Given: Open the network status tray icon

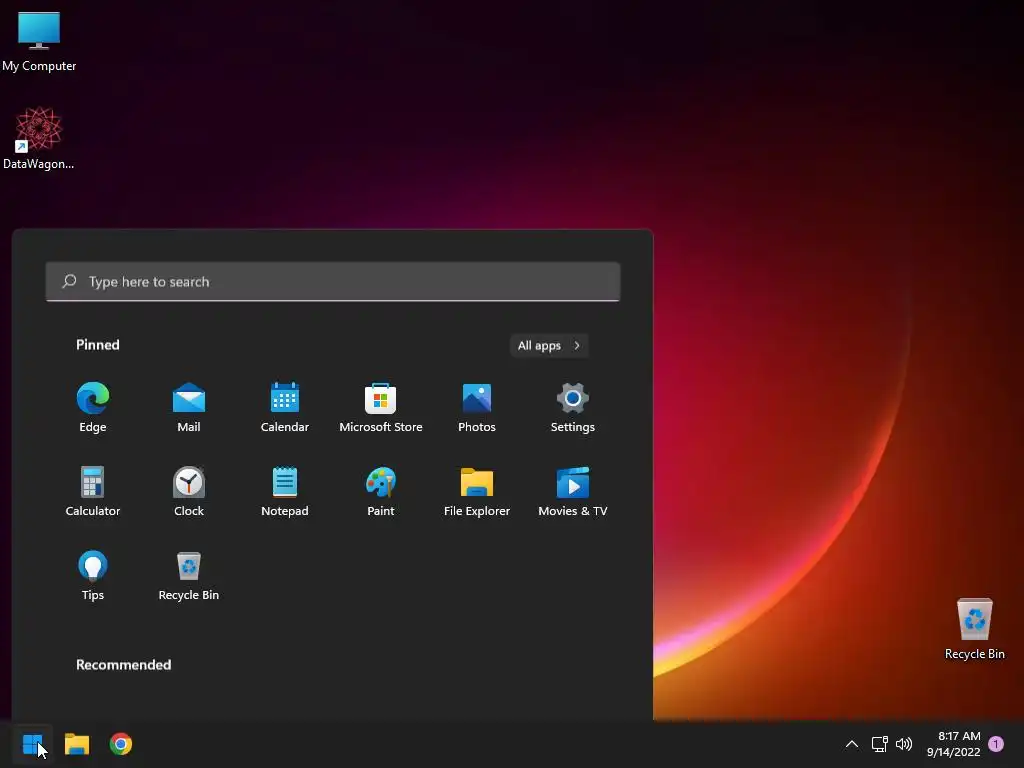Looking at the screenshot, I should (x=880, y=744).
